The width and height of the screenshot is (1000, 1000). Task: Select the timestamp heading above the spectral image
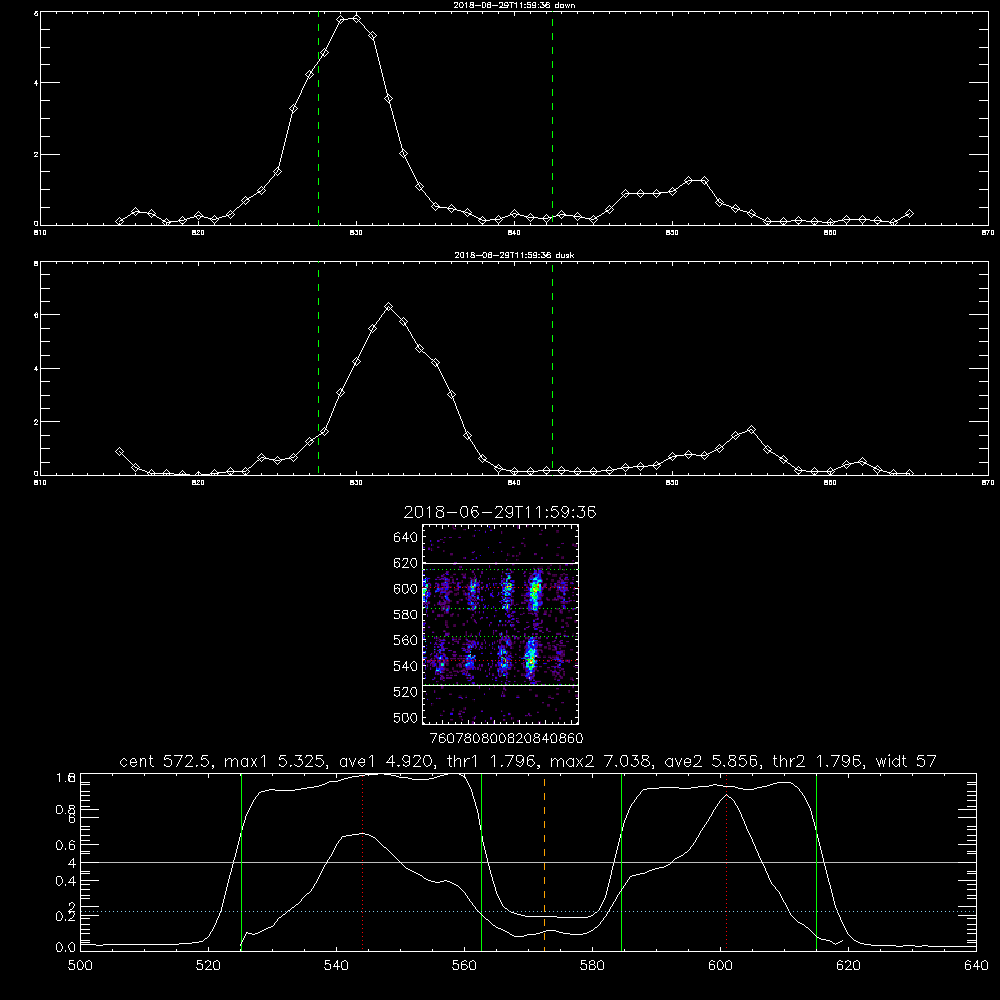(500, 512)
